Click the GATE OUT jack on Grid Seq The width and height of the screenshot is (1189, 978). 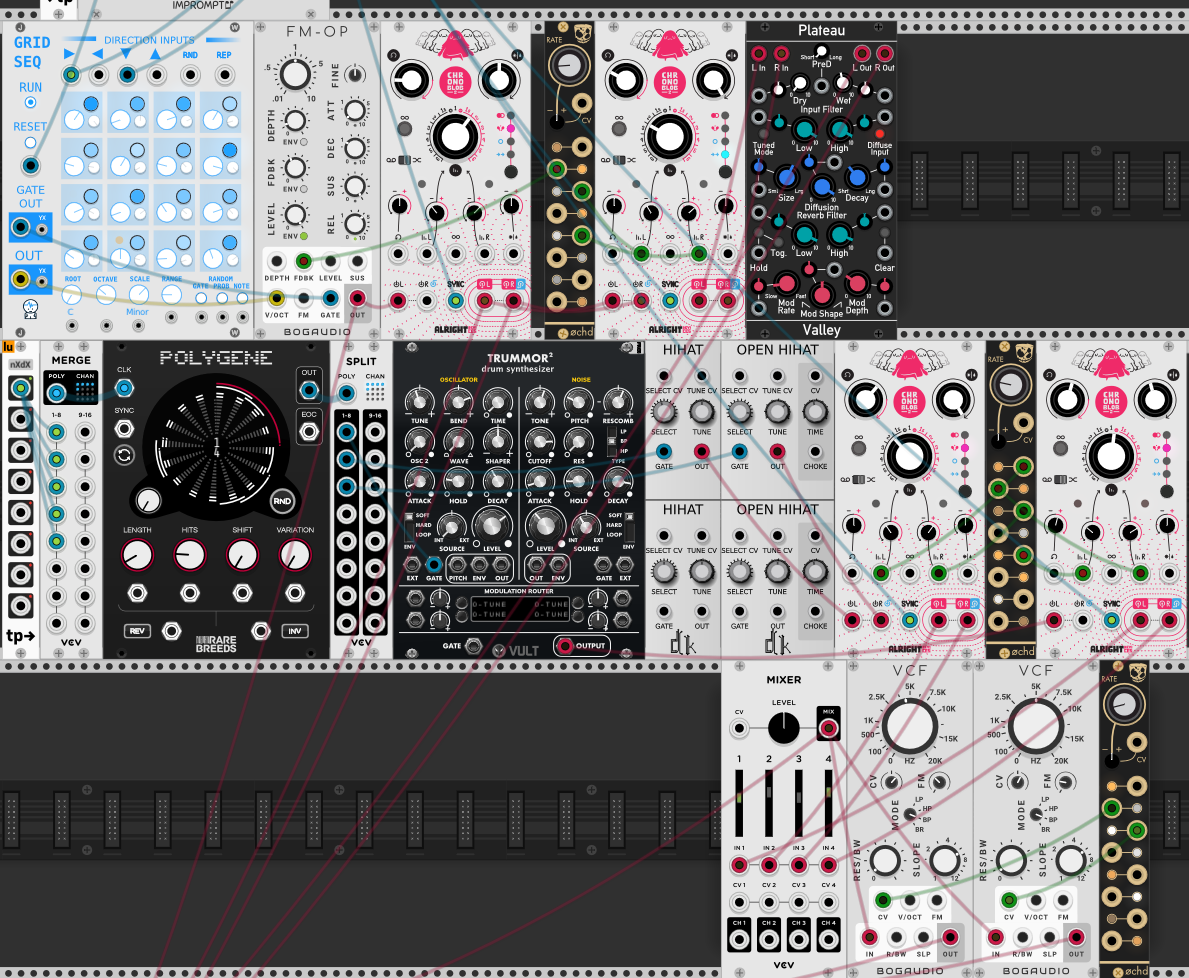click(21, 227)
